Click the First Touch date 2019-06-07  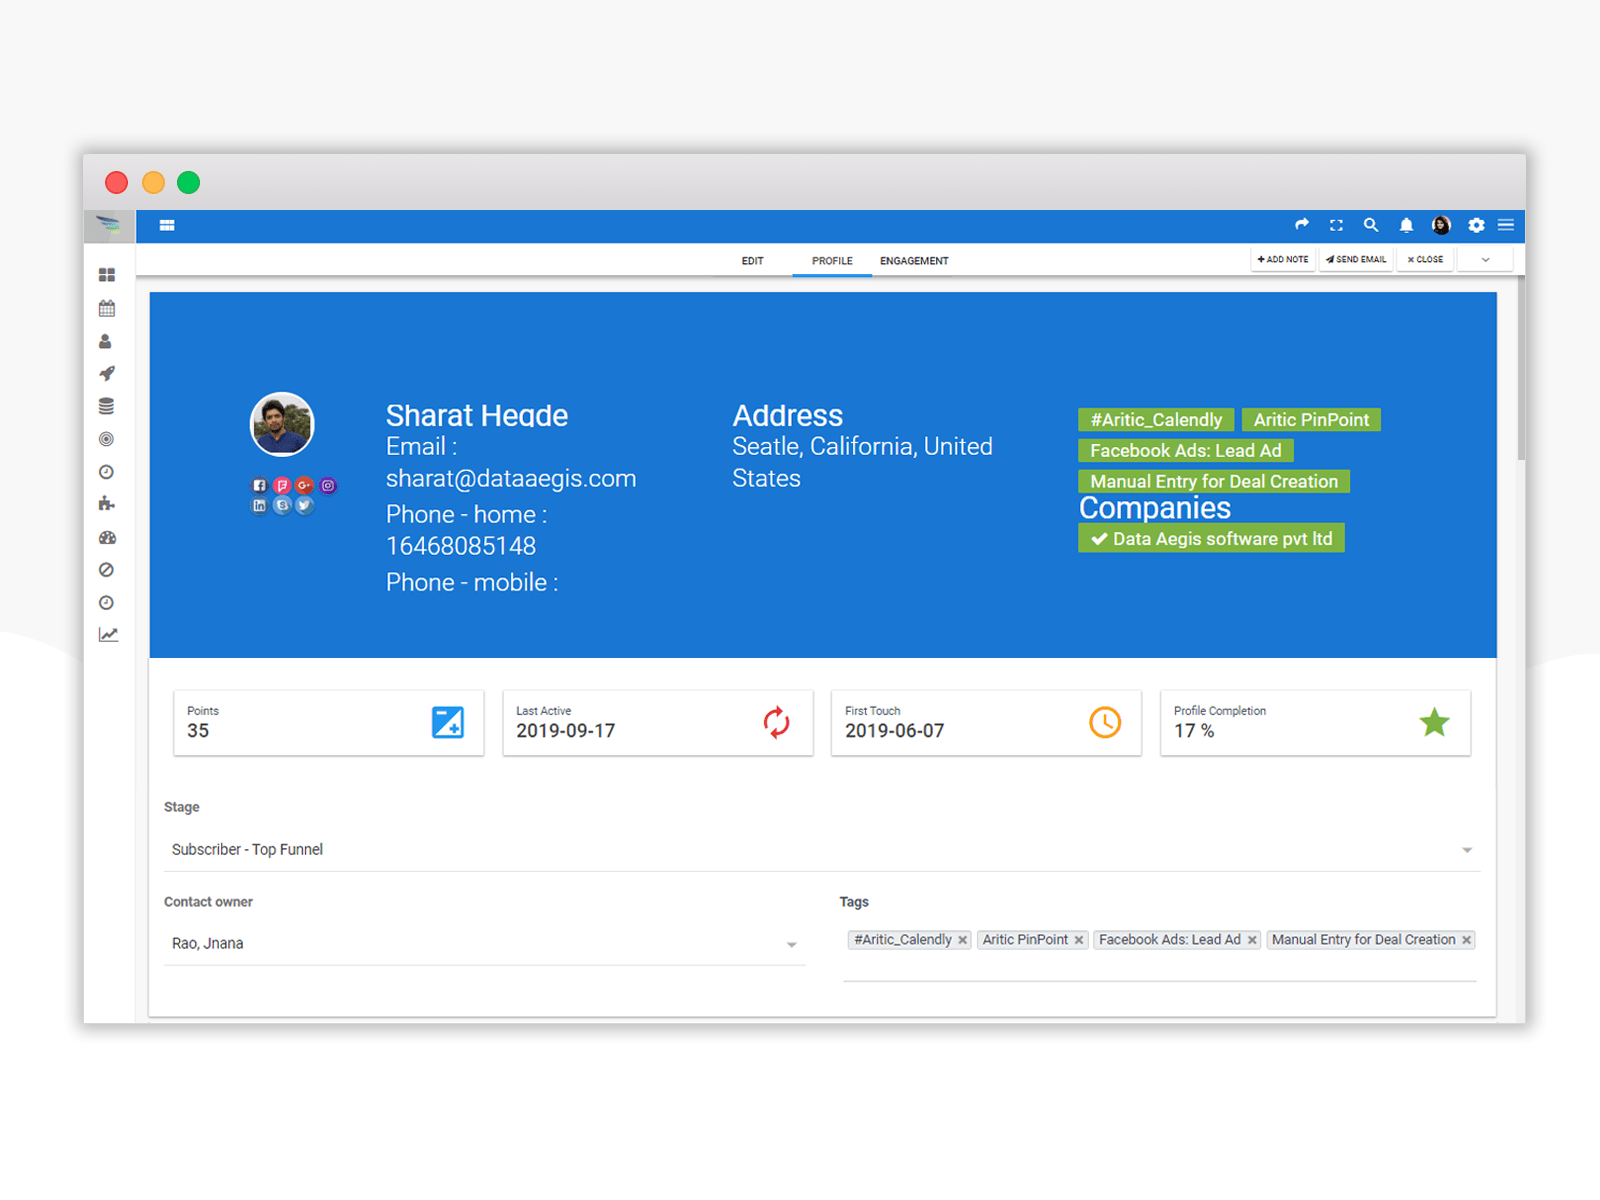coord(895,731)
